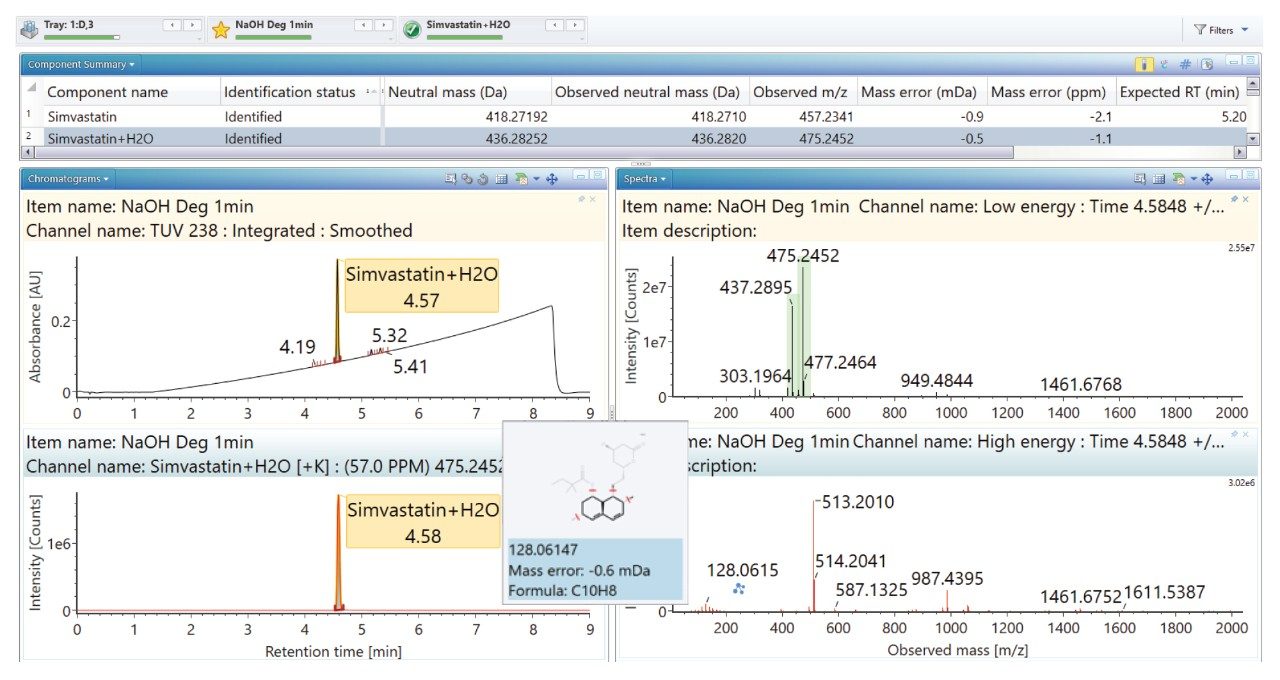1280x680 pixels.
Task: Click the table grid icon in Spectra toolbar
Action: pos(1159,178)
